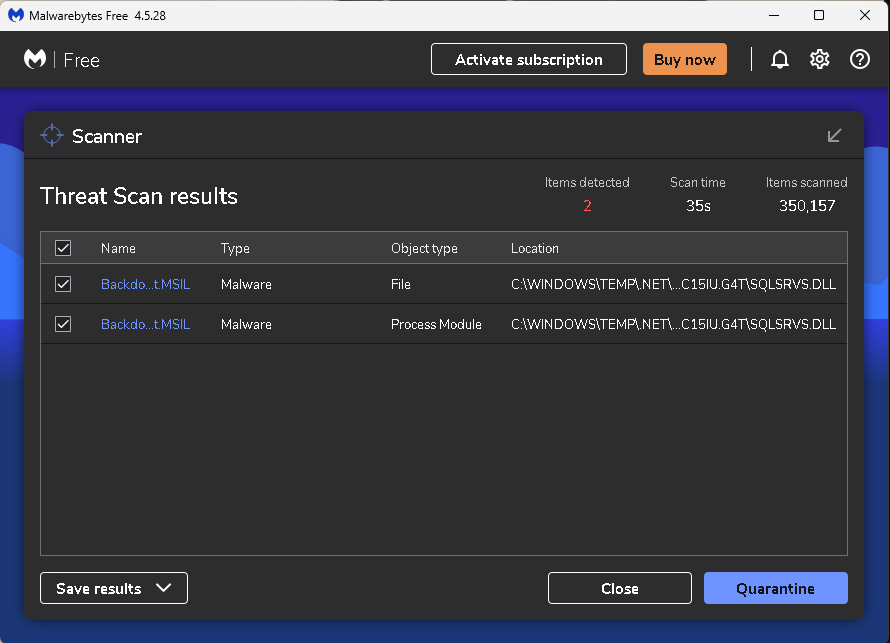The image size is (890, 643).
Task: Click the Scanner crosshair icon
Action: tap(52, 135)
